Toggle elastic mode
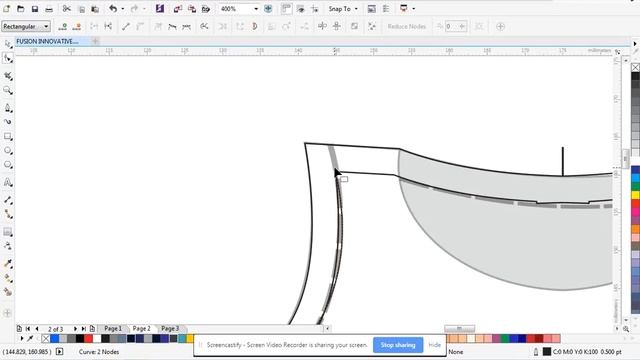This screenshot has height=360, width=640. click(x=354, y=27)
